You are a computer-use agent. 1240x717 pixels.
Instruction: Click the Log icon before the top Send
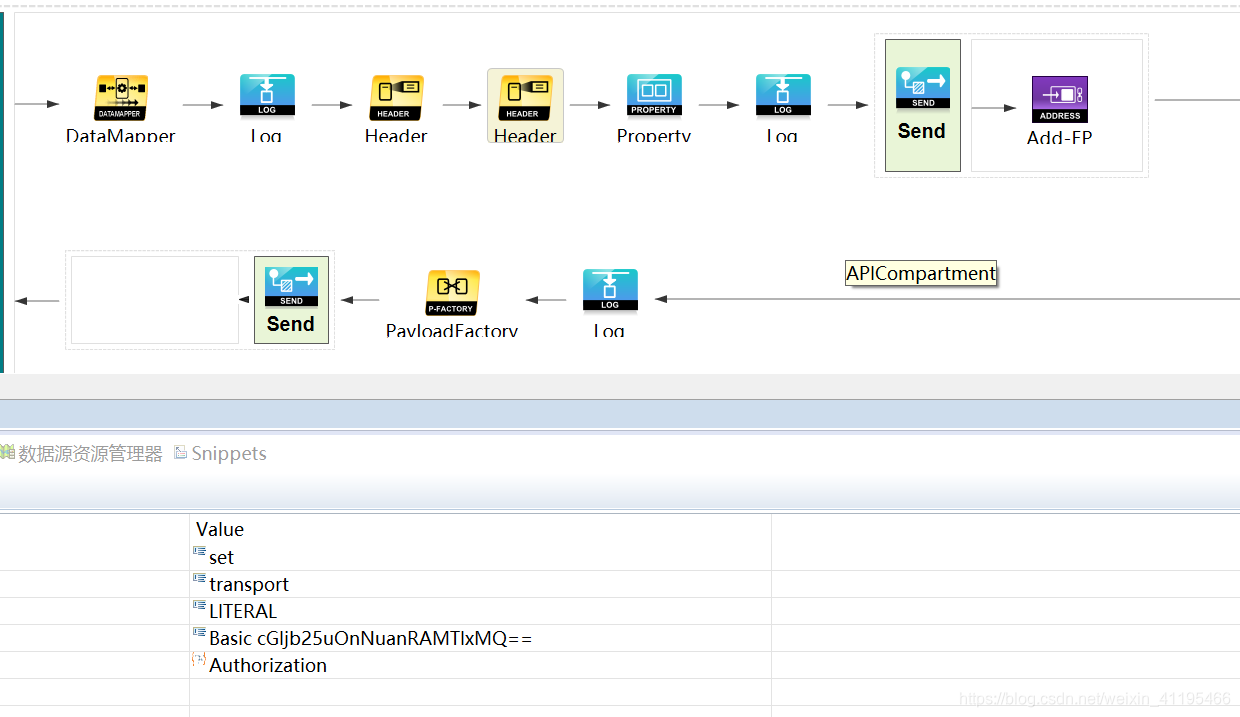[782, 96]
